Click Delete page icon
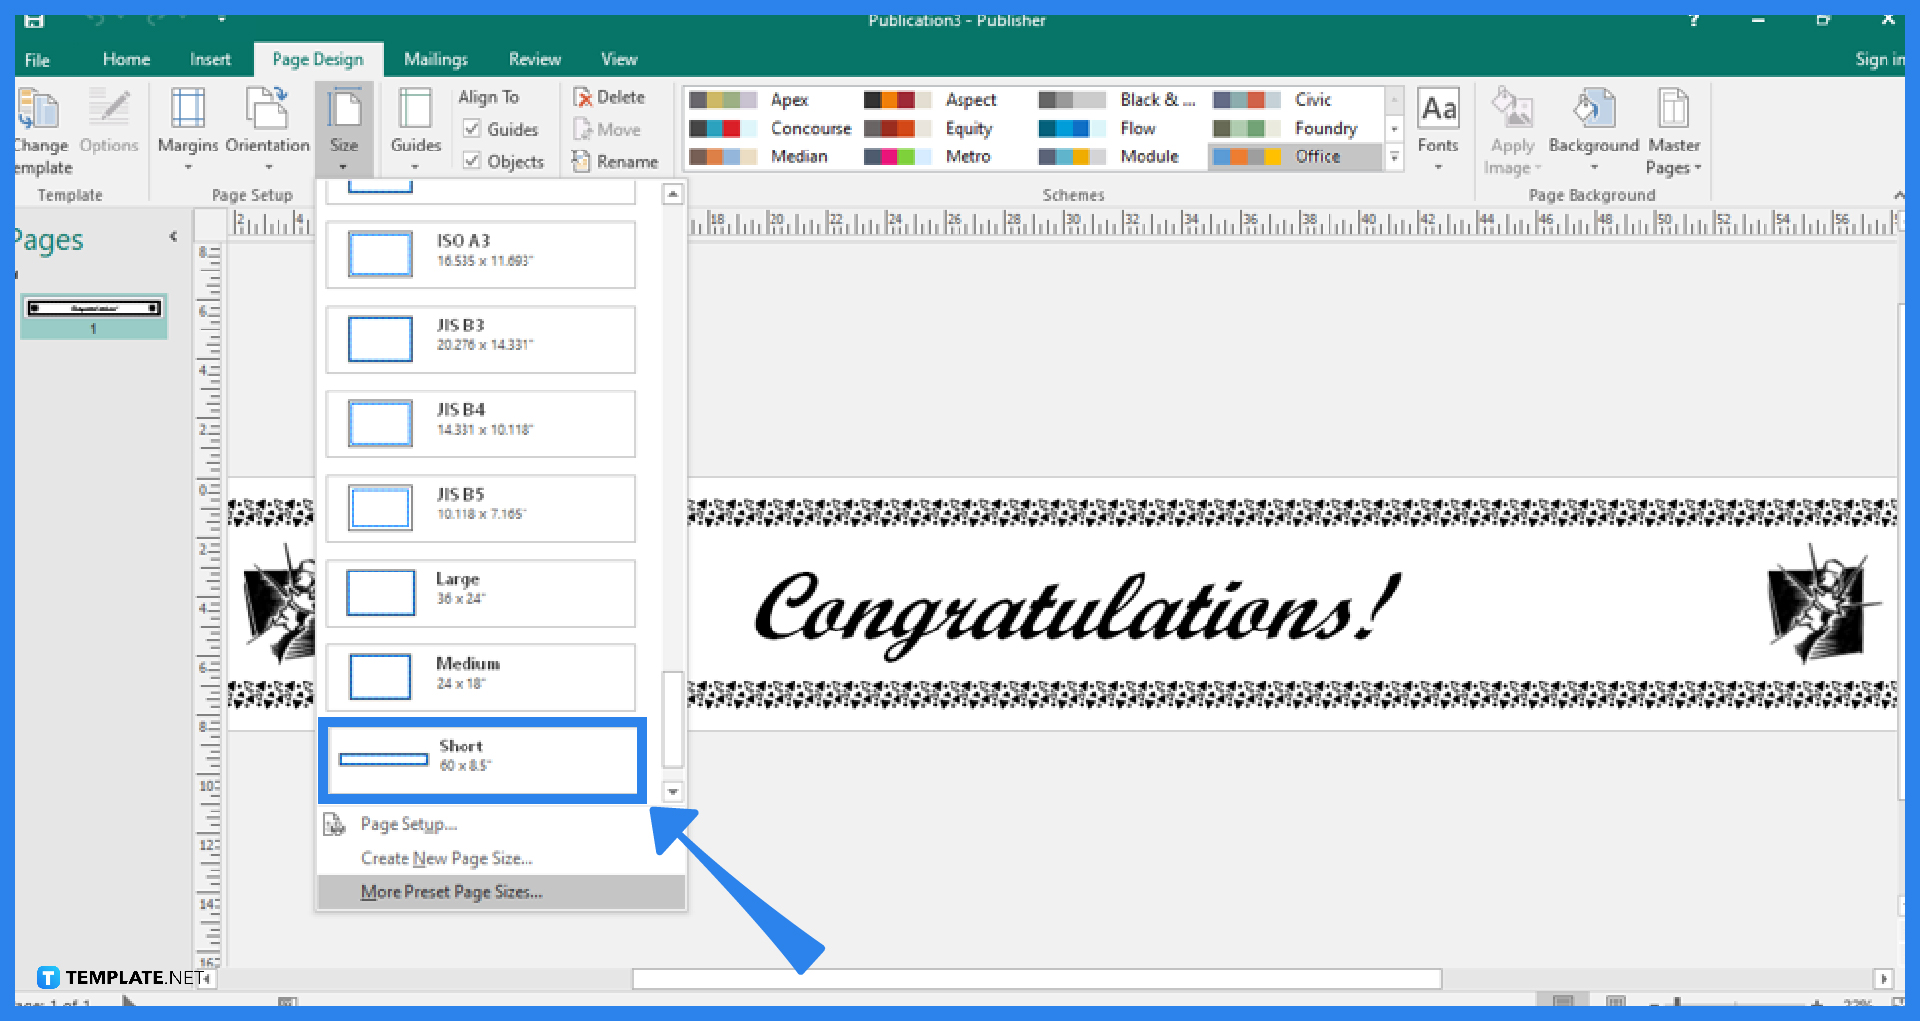This screenshot has height=1021, width=1920. click(583, 97)
